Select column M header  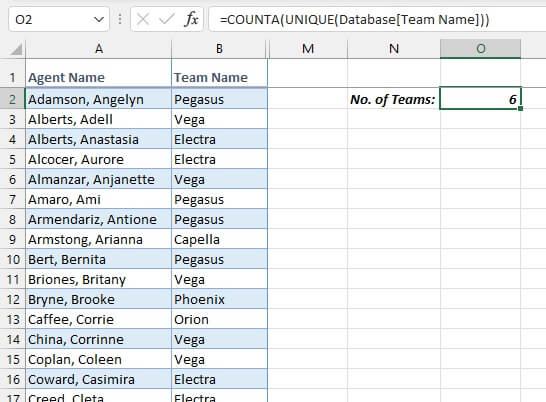308,49
